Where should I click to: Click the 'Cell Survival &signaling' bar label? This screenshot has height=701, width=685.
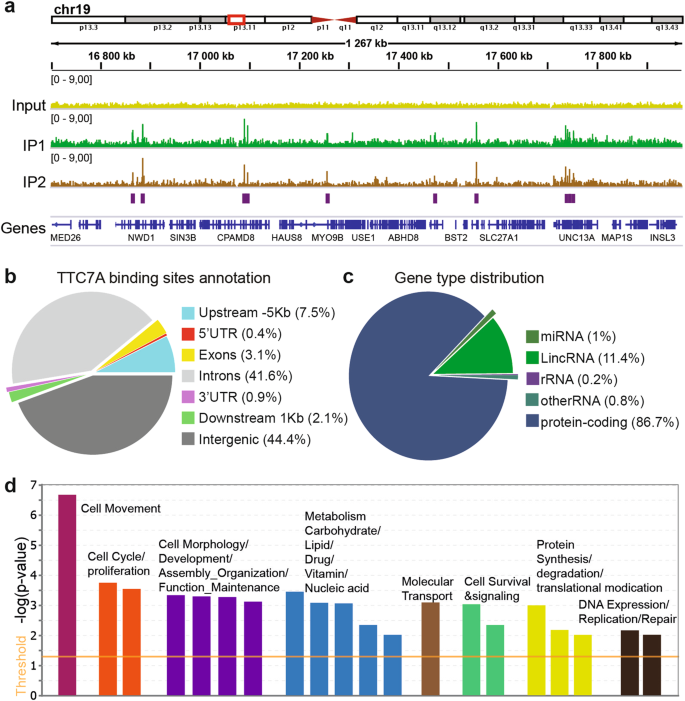497,589
